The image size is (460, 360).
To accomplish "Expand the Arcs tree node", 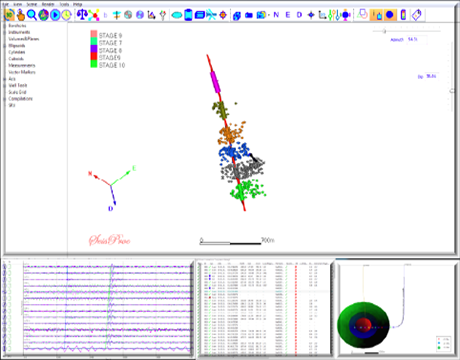I will click(4, 79).
